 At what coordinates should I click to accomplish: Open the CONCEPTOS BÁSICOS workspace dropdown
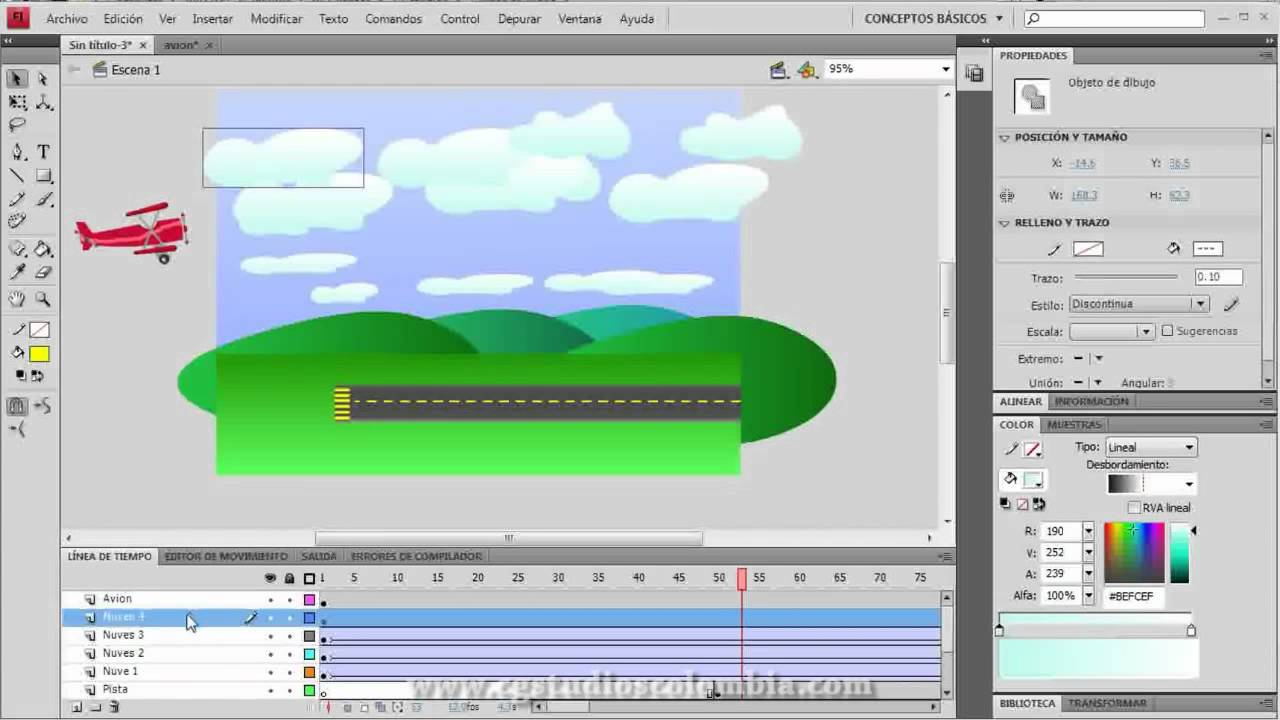point(933,18)
